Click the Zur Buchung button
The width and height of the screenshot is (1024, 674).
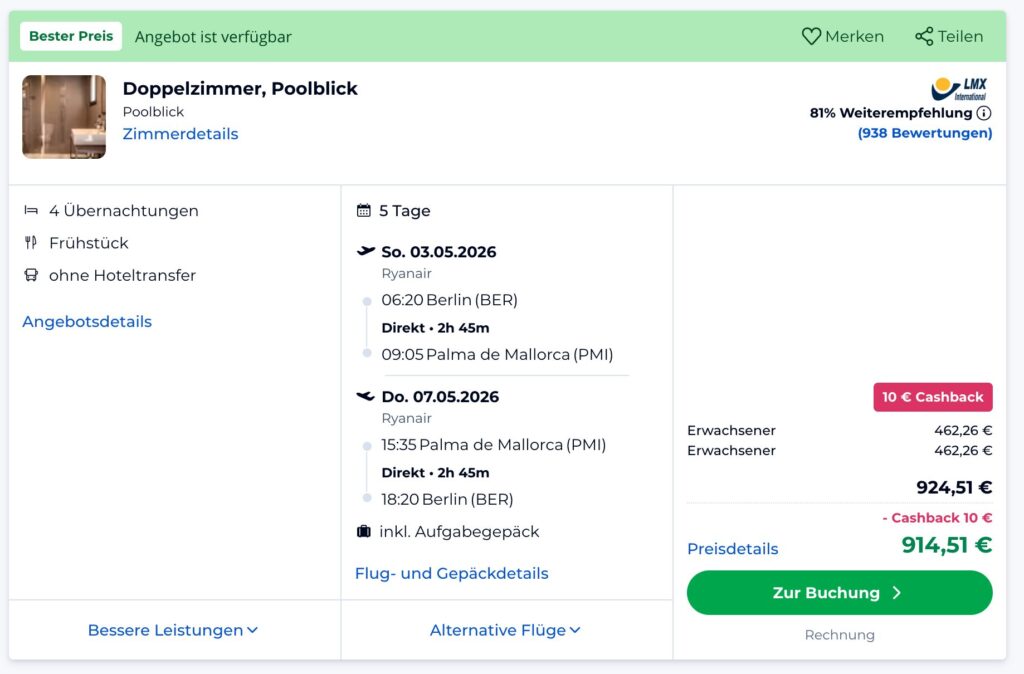(839, 593)
